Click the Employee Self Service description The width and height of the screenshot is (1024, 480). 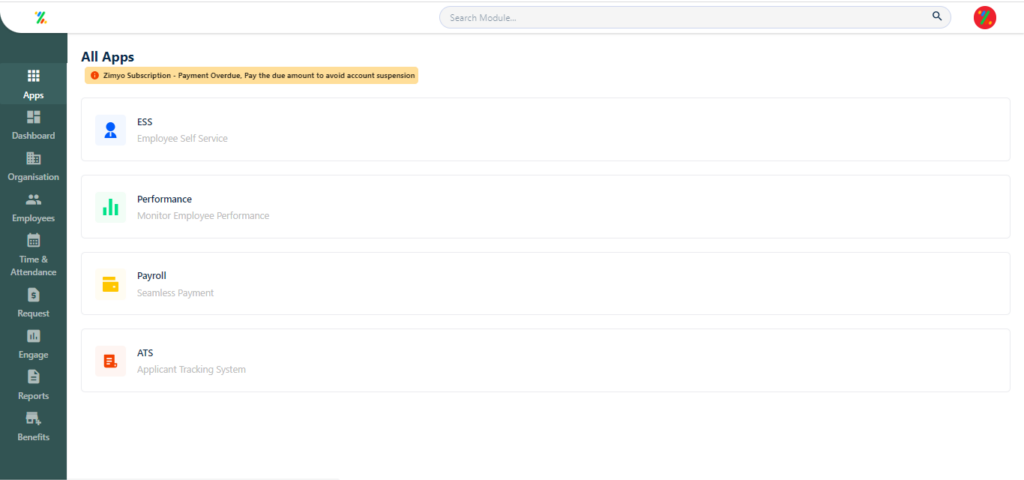click(x=182, y=138)
